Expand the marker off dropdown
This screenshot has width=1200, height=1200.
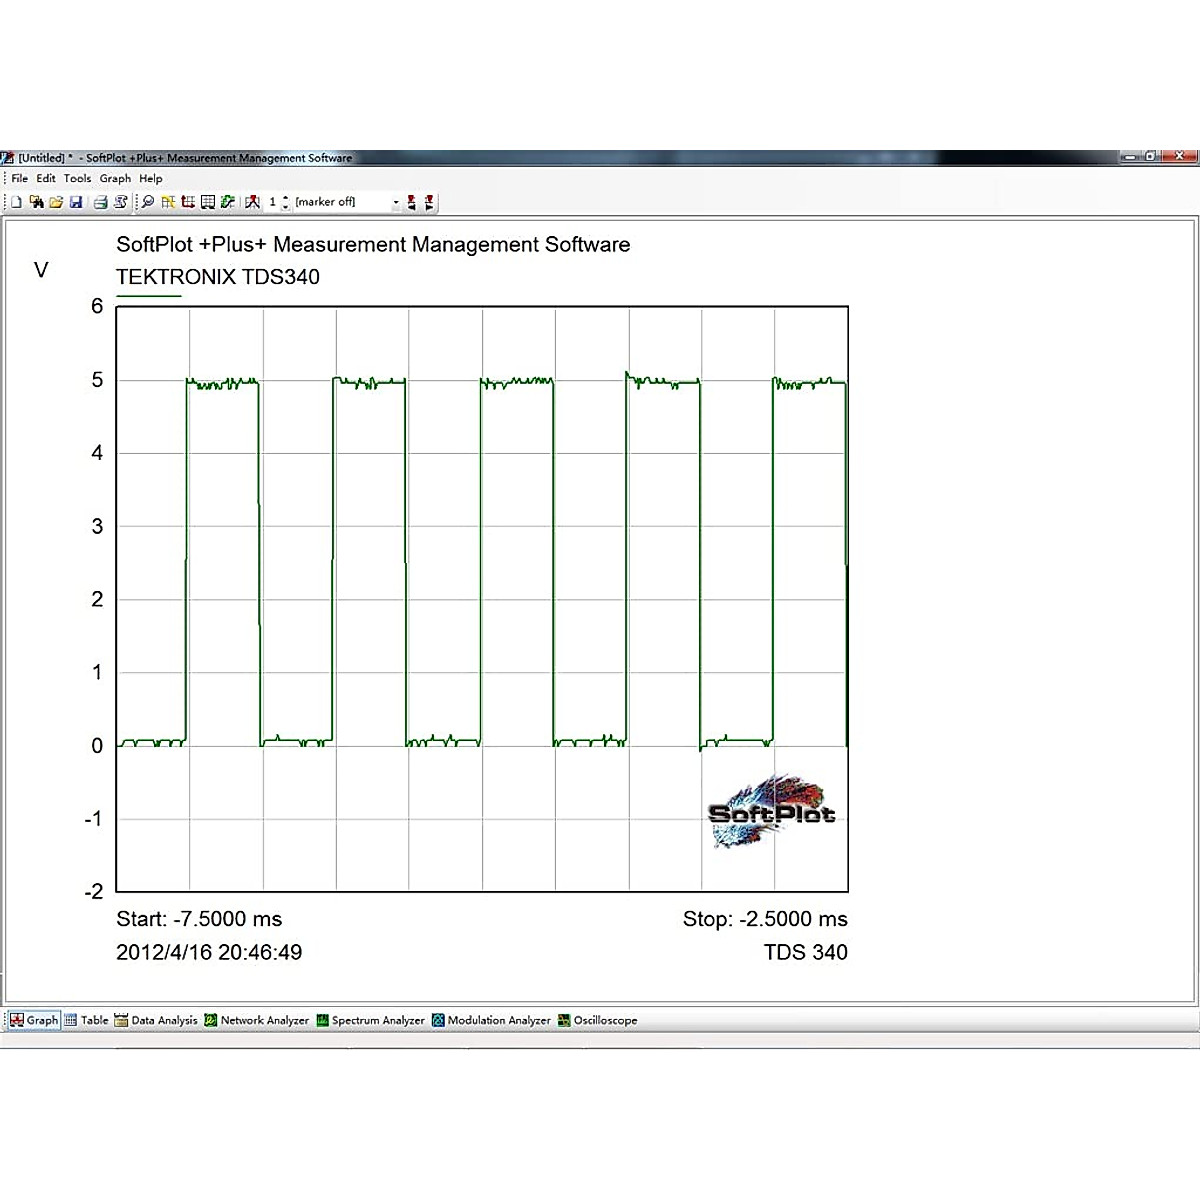point(396,202)
